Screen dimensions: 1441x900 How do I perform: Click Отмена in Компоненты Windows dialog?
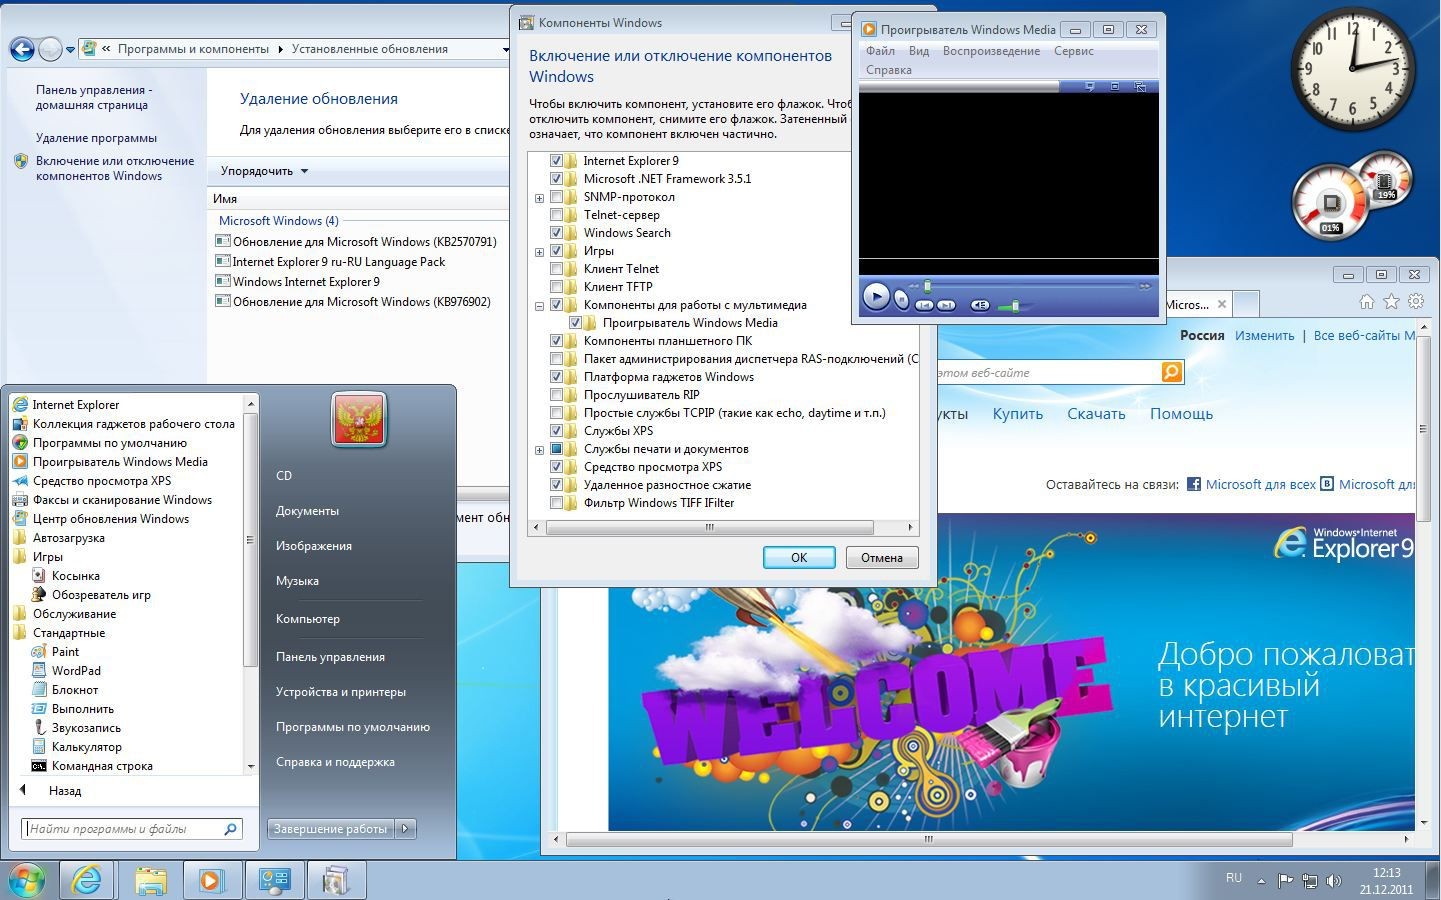[882, 557]
